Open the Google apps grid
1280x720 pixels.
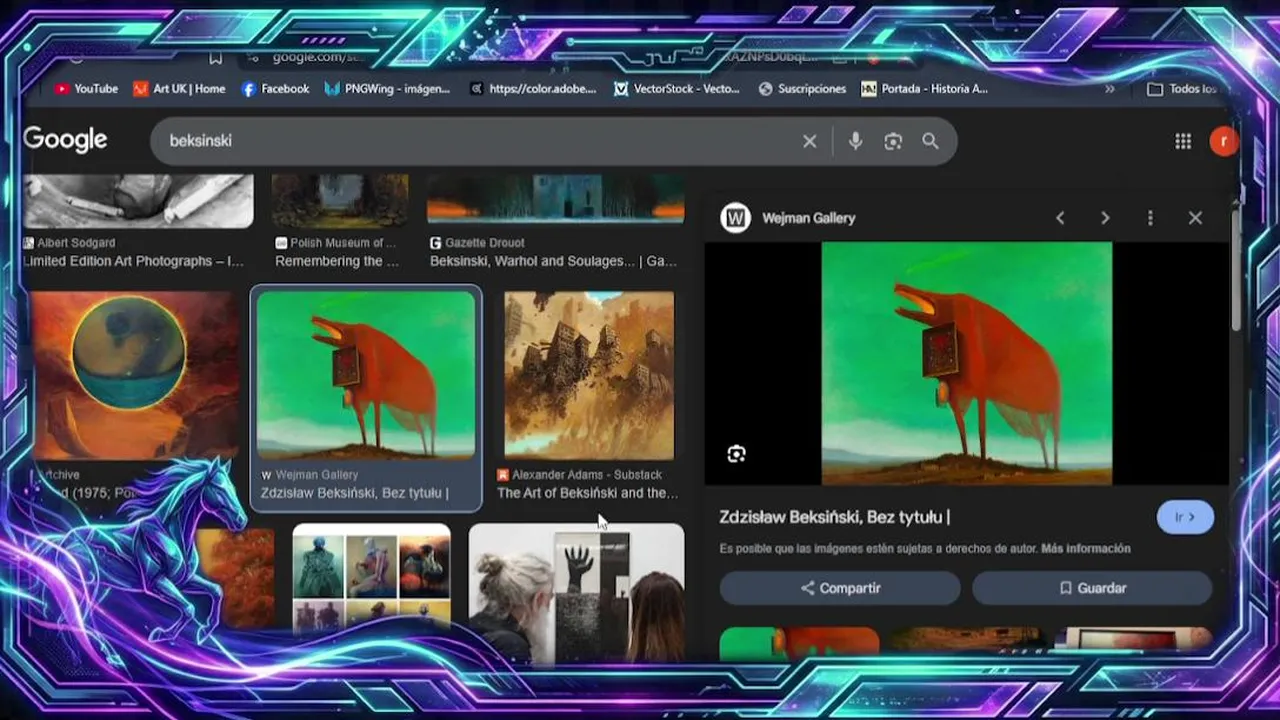point(1183,142)
